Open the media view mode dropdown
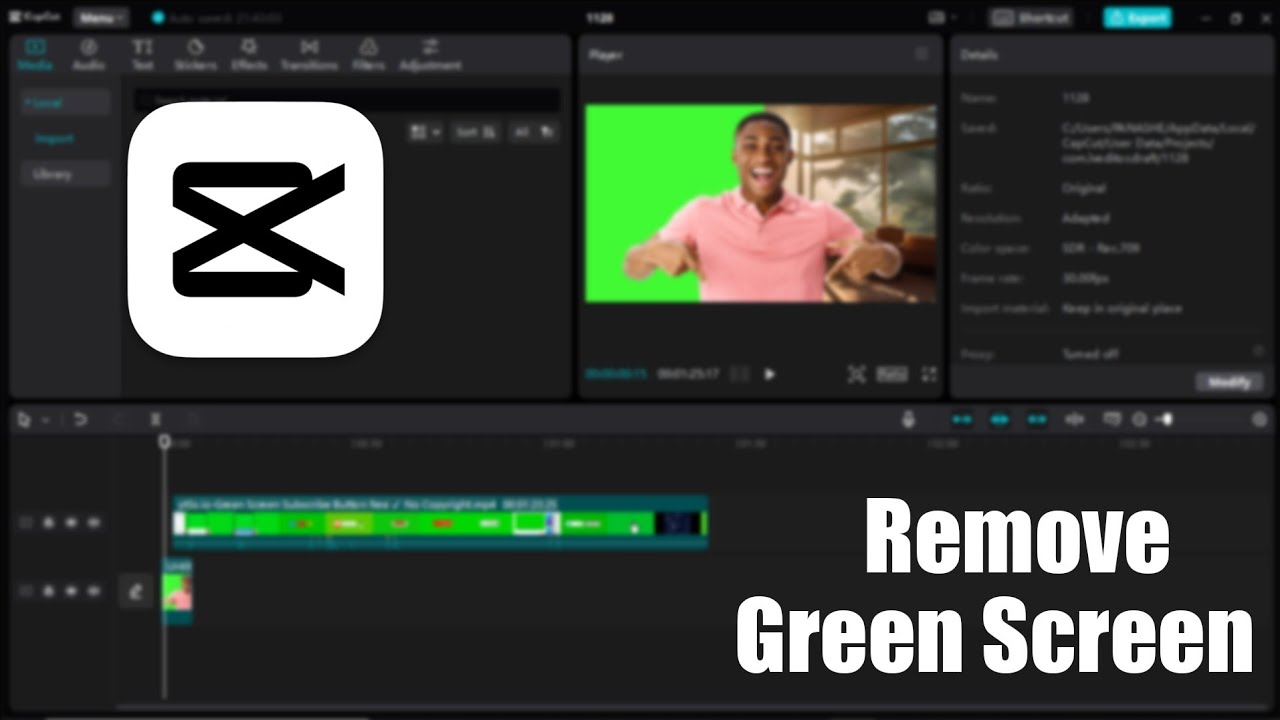Image resolution: width=1280 pixels, height=720 pixels. point(425,132)
